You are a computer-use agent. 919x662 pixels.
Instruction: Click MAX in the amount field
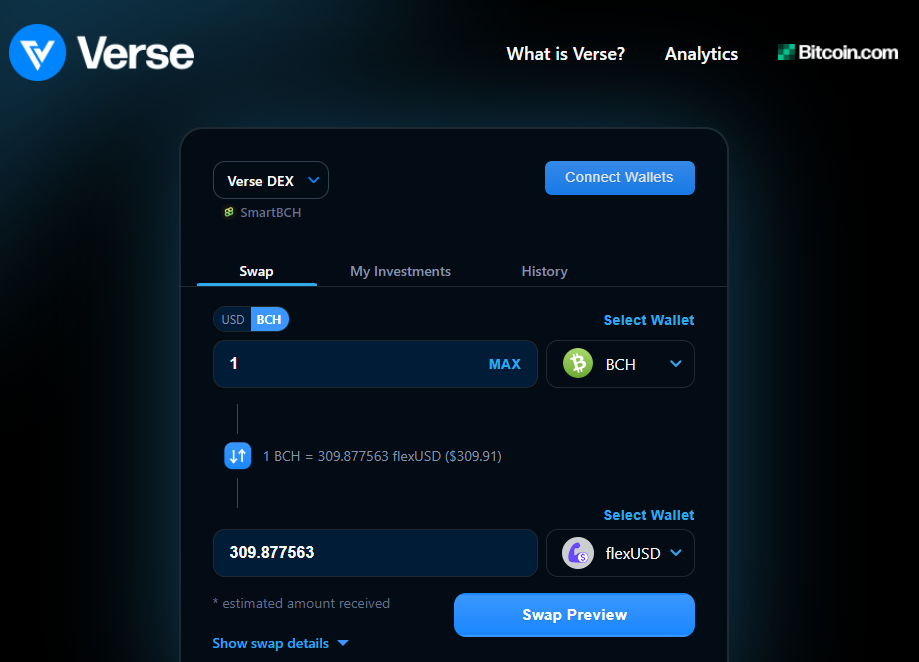pyautogui.click(x=505, y=364)
